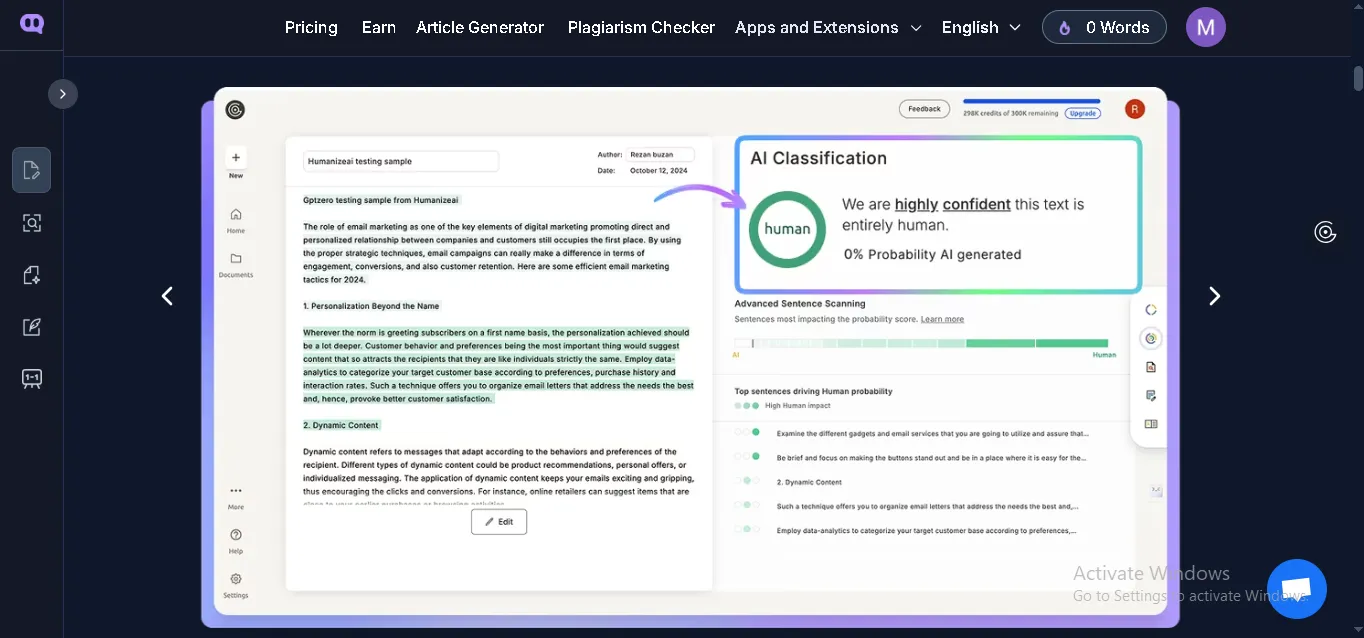The width and height of the screenshot is (1364, 638).
Task: Click the loading ring icon in right panel
Action: 1151,310
